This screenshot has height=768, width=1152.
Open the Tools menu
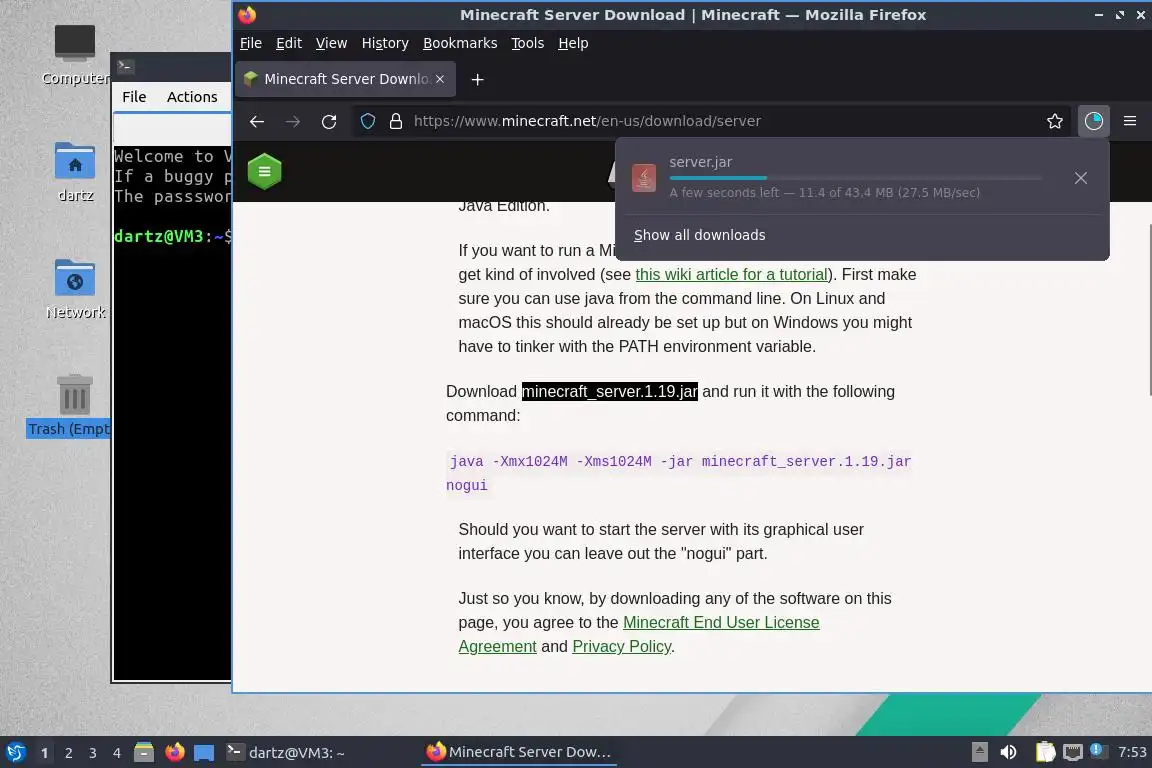tap(528, 43)
